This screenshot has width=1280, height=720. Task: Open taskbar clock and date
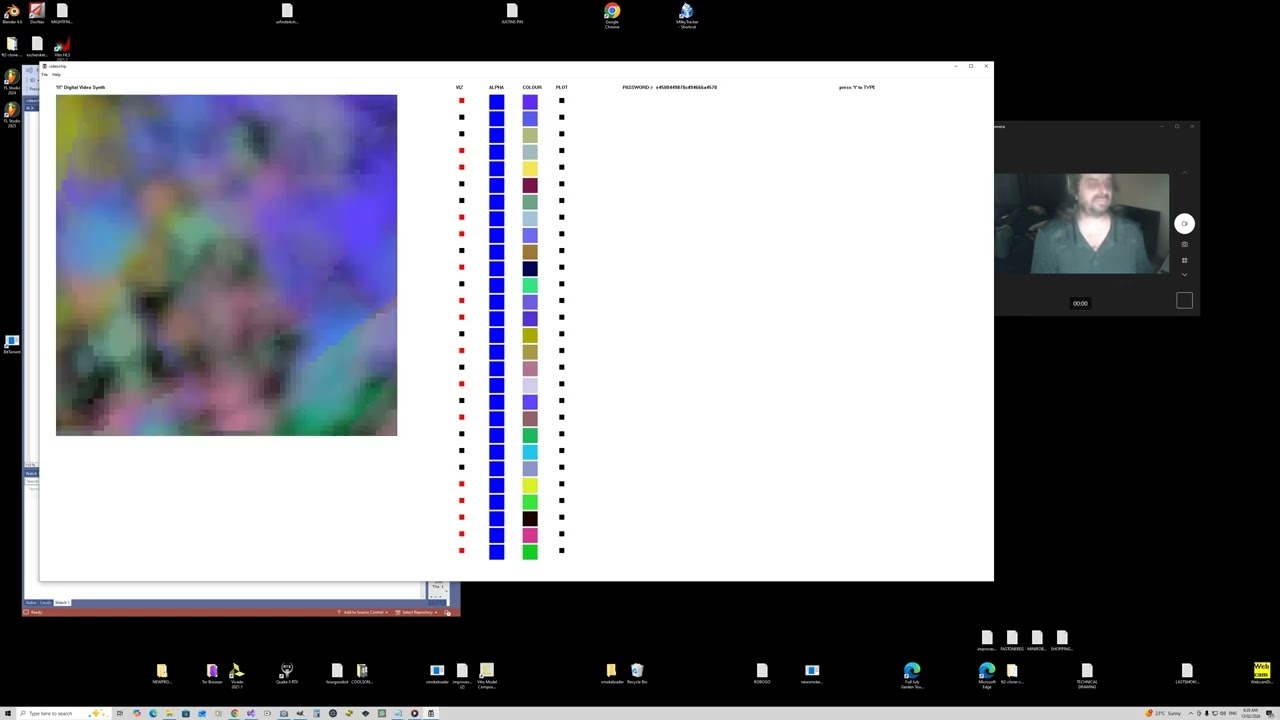pyautogui.click(x=1250, y=713)
